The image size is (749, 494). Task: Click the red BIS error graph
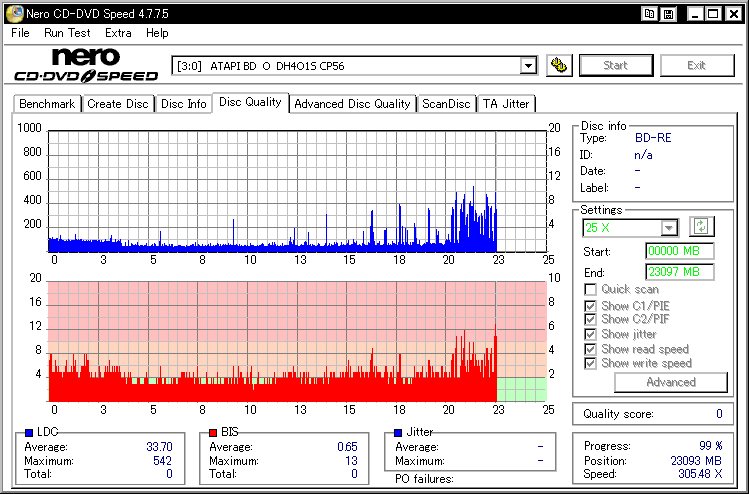[x=297, y=342]
